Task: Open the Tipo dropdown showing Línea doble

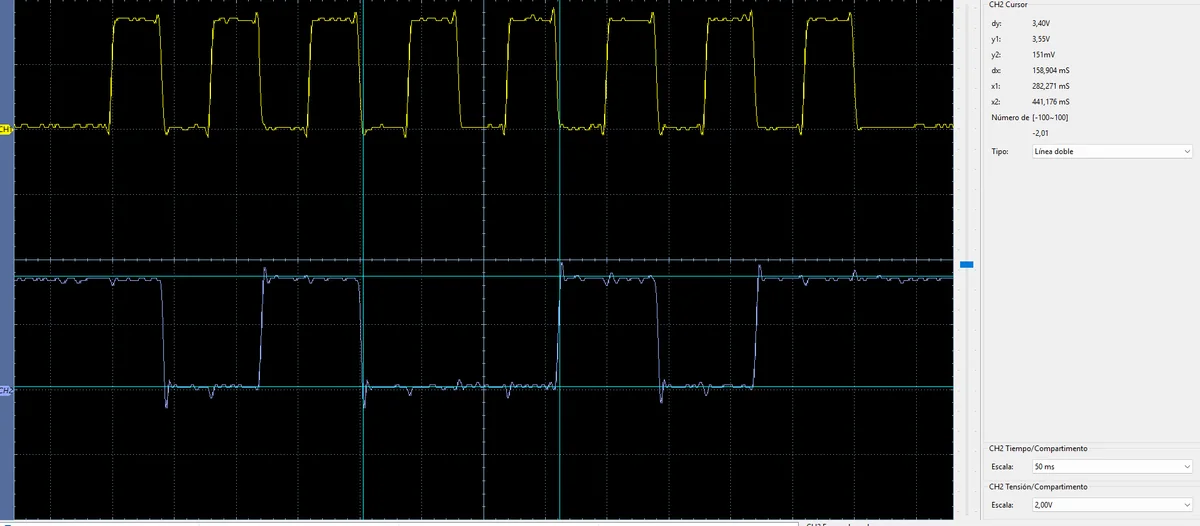Action: click(1111, 151)
